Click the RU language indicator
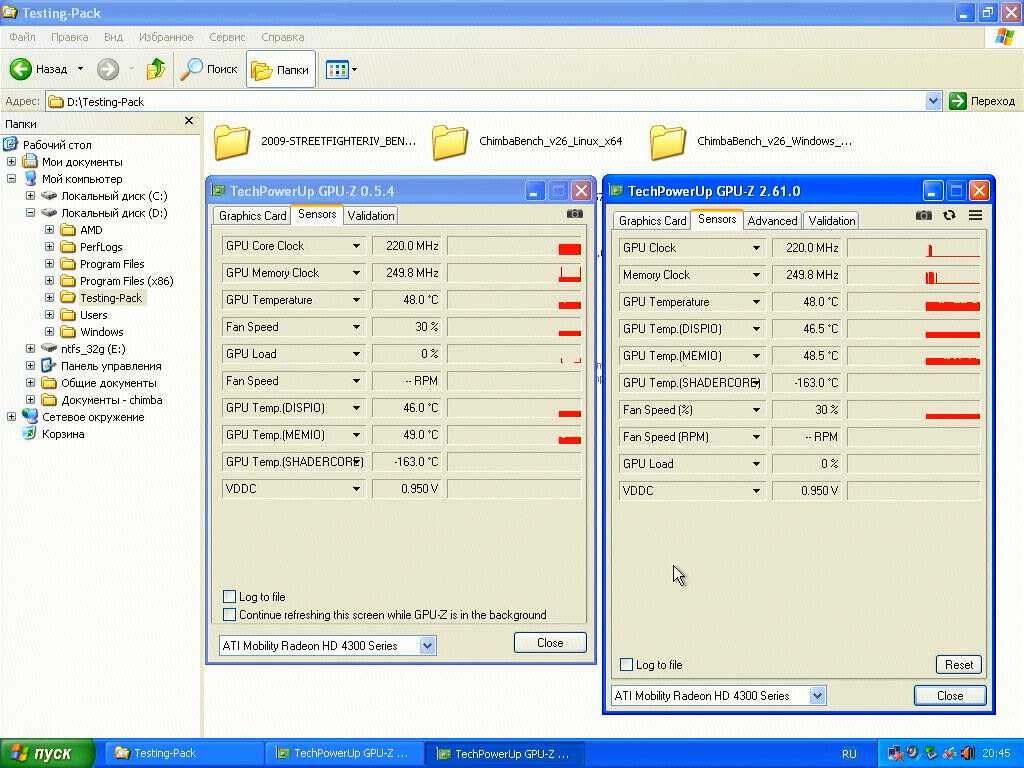The width and height of the screenshot is (1024, 768). (849, 754)
